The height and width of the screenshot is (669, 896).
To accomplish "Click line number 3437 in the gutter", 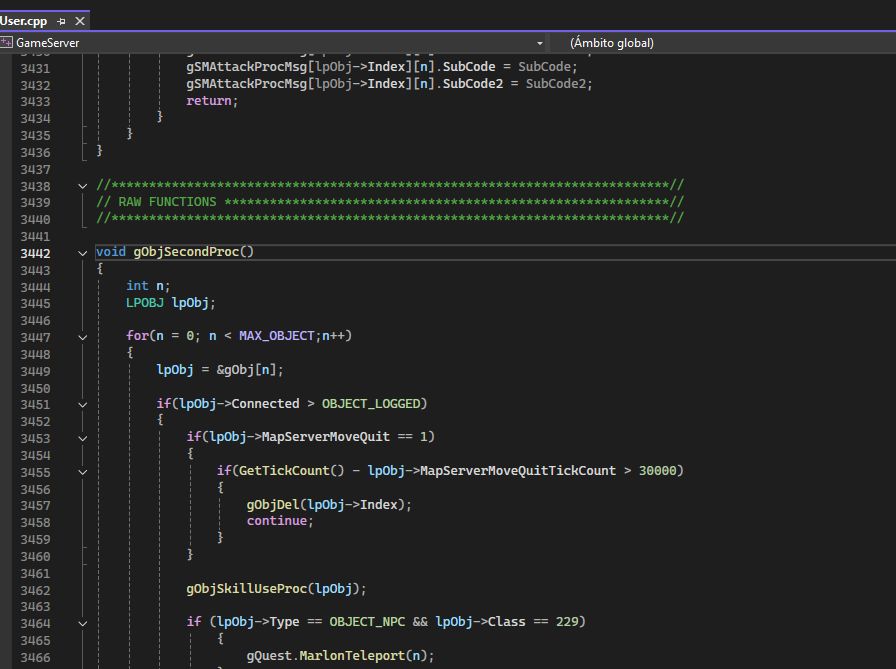I will [x=35, y=170].
